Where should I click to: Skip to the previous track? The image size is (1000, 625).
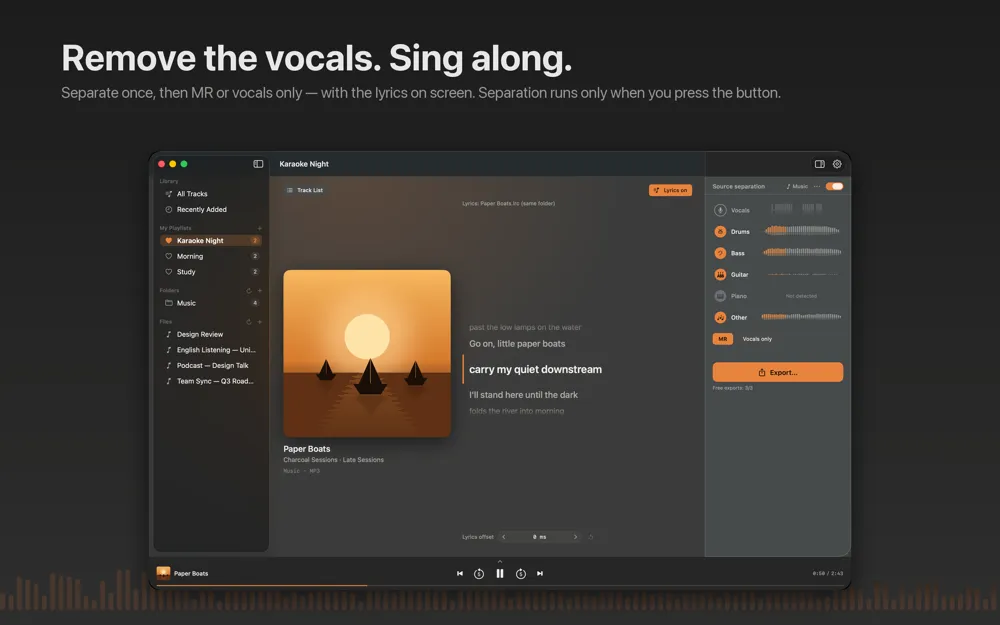coord(460,573)
